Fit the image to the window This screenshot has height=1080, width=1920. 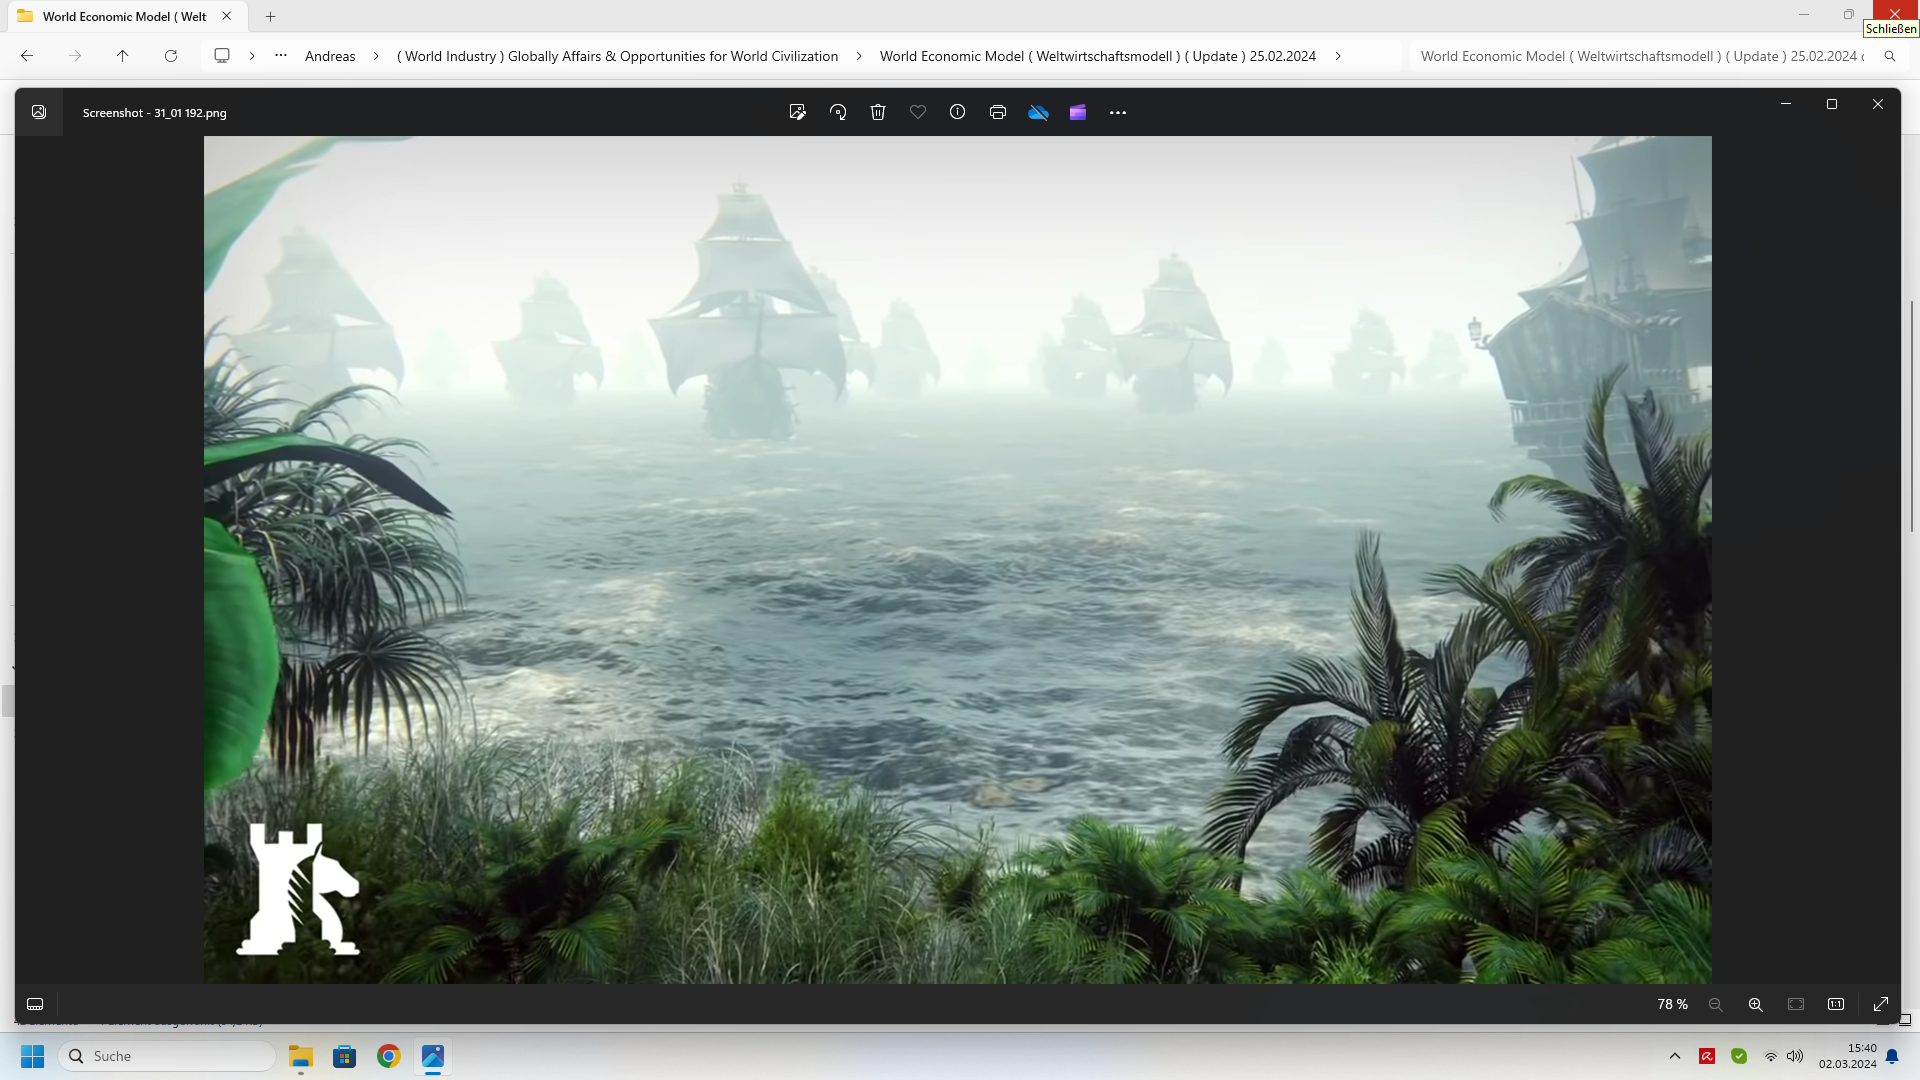(1796, 1004)
